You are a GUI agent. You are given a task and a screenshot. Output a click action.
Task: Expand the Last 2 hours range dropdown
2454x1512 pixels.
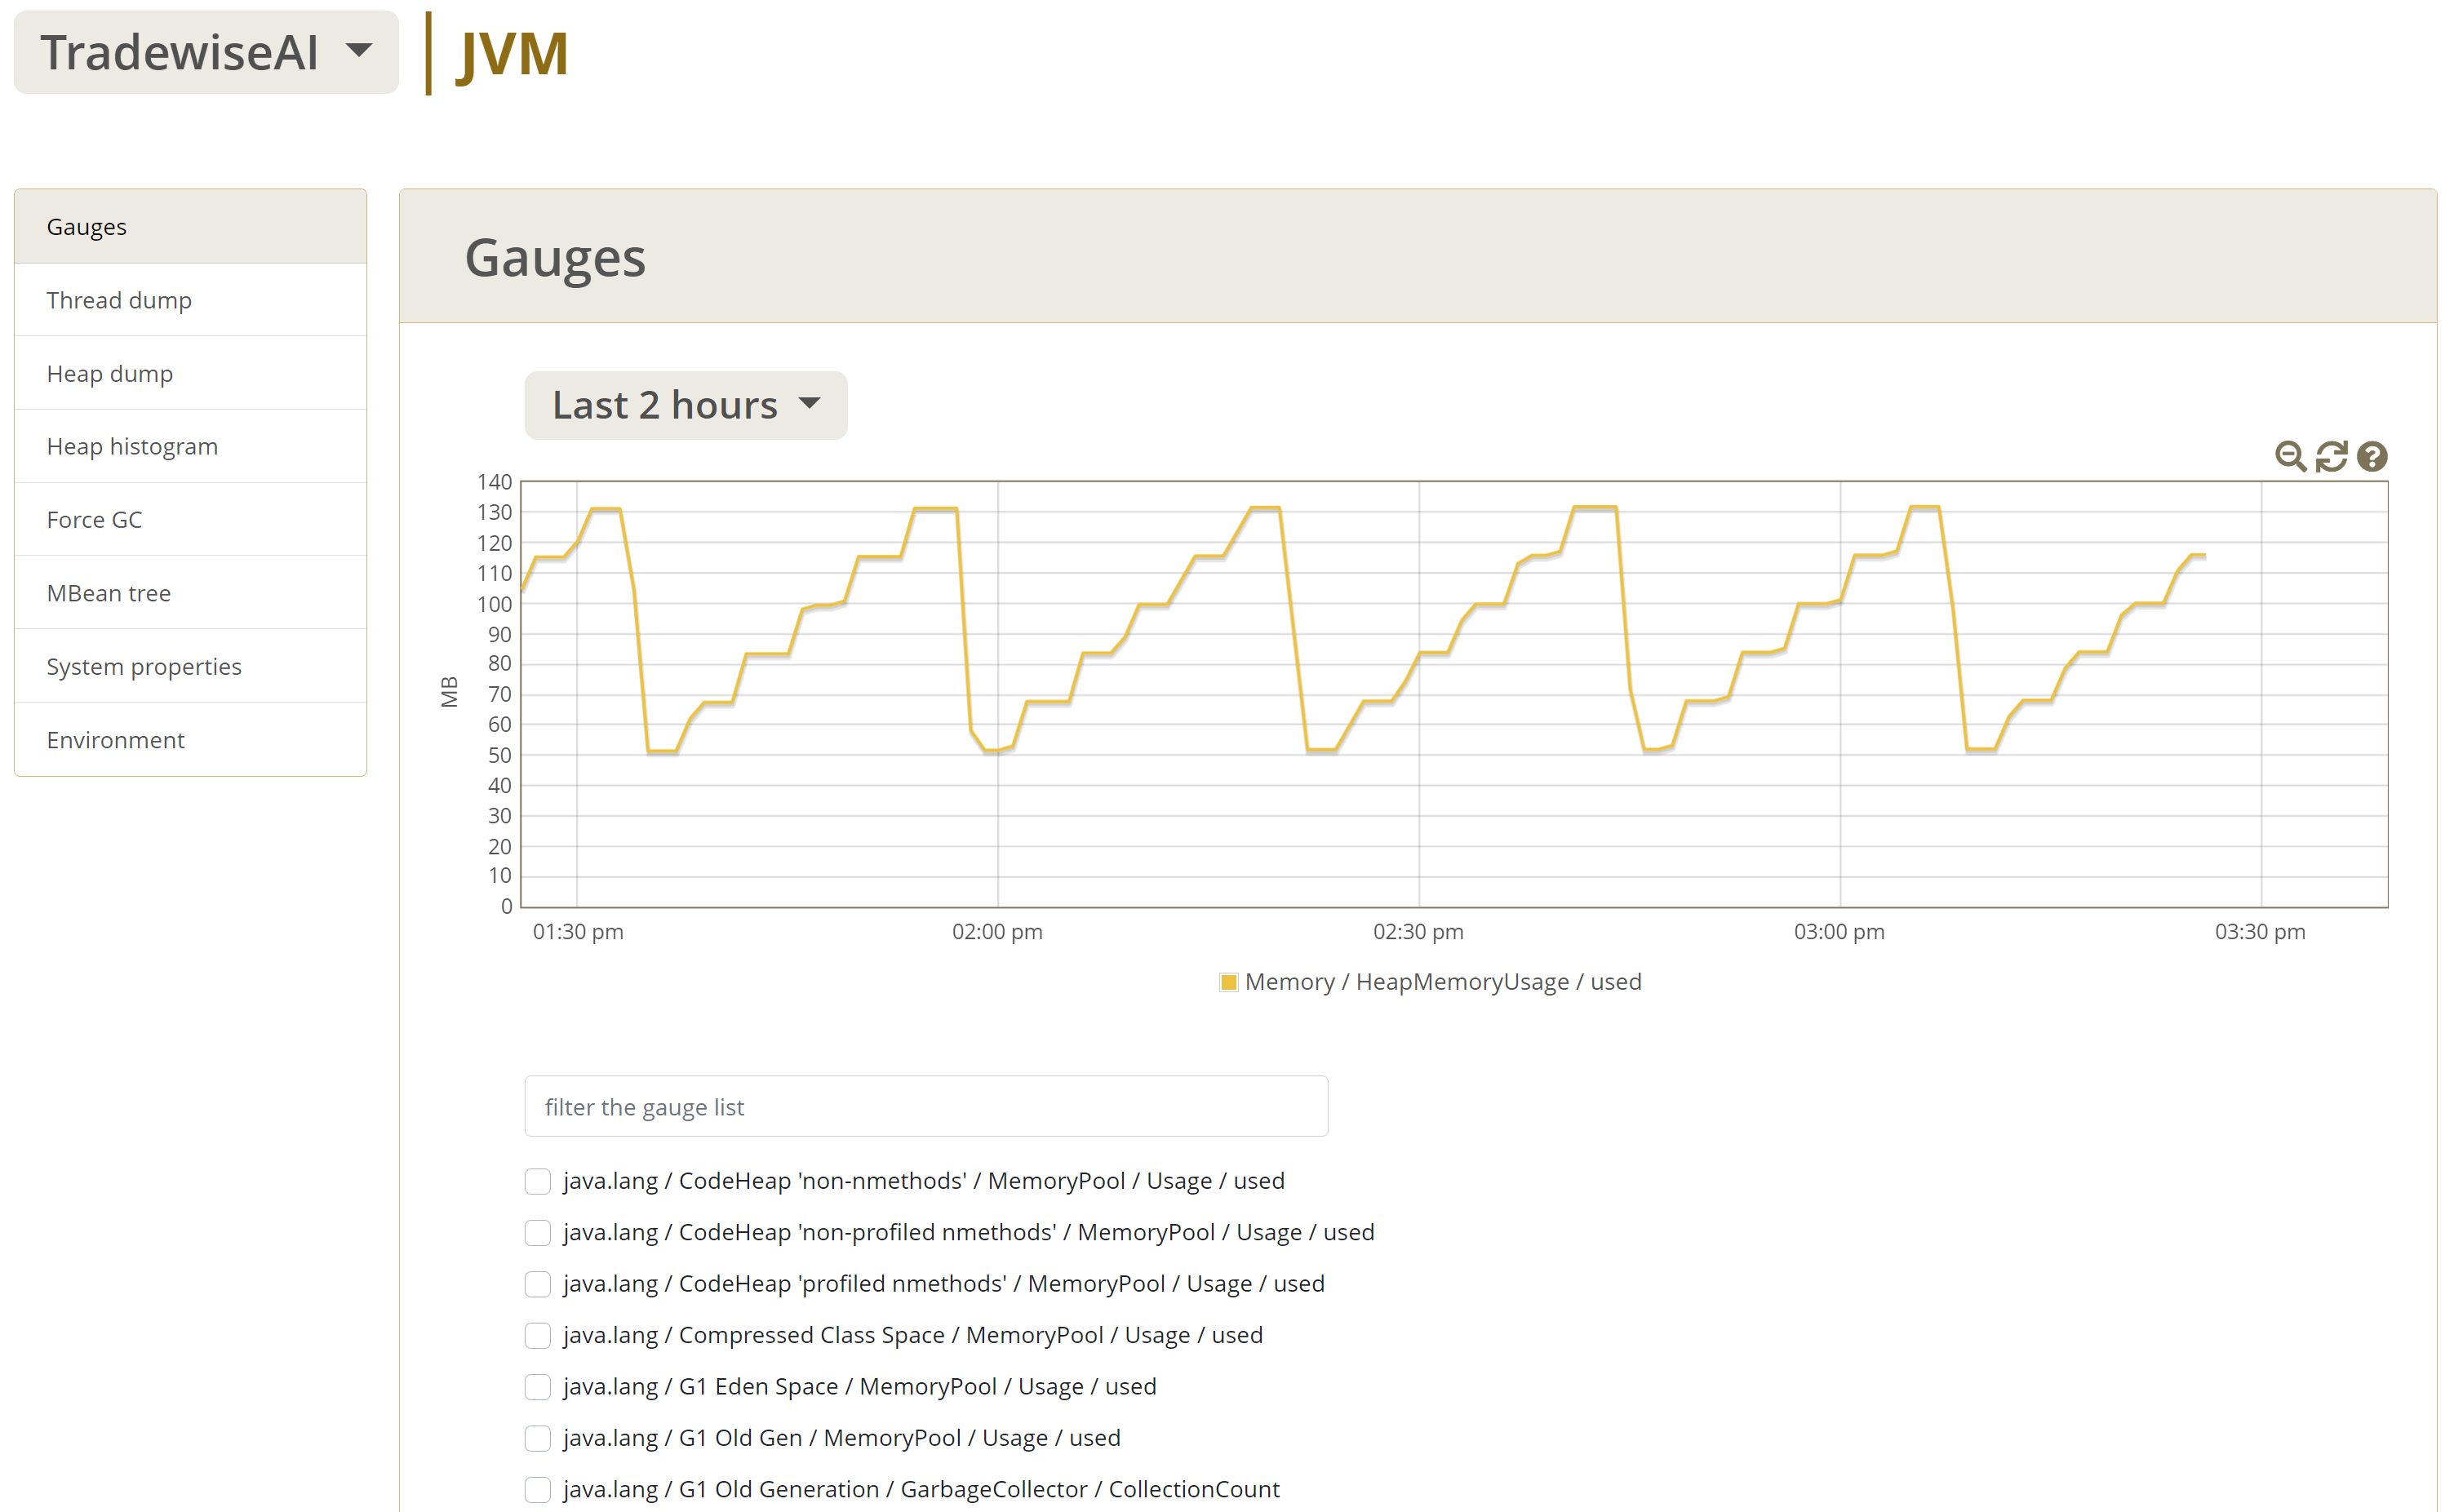tap(685, 405)
